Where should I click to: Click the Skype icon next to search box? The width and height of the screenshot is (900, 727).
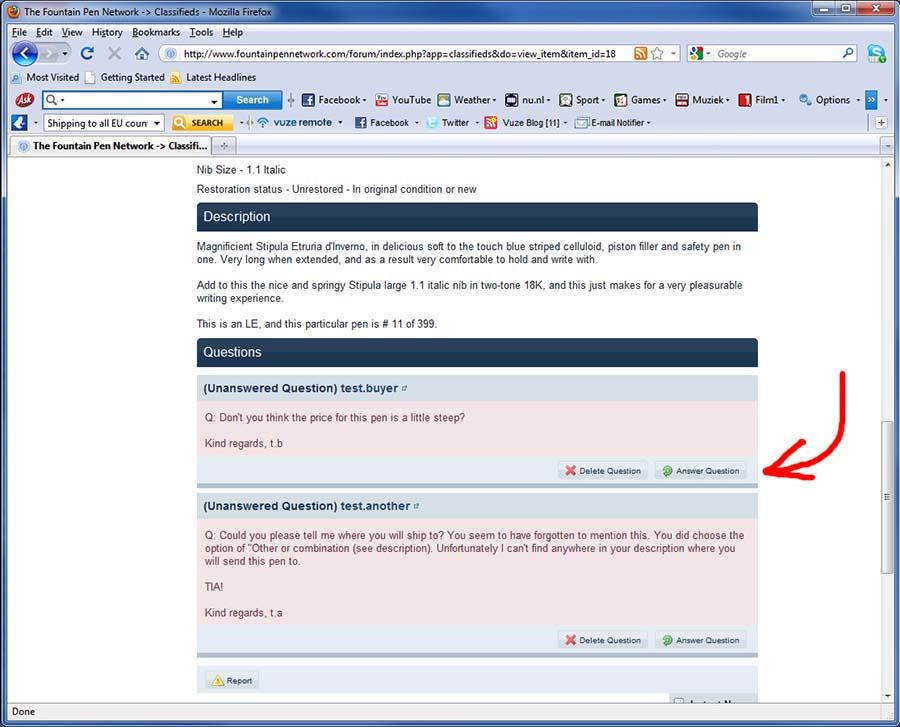pos(876,53)
